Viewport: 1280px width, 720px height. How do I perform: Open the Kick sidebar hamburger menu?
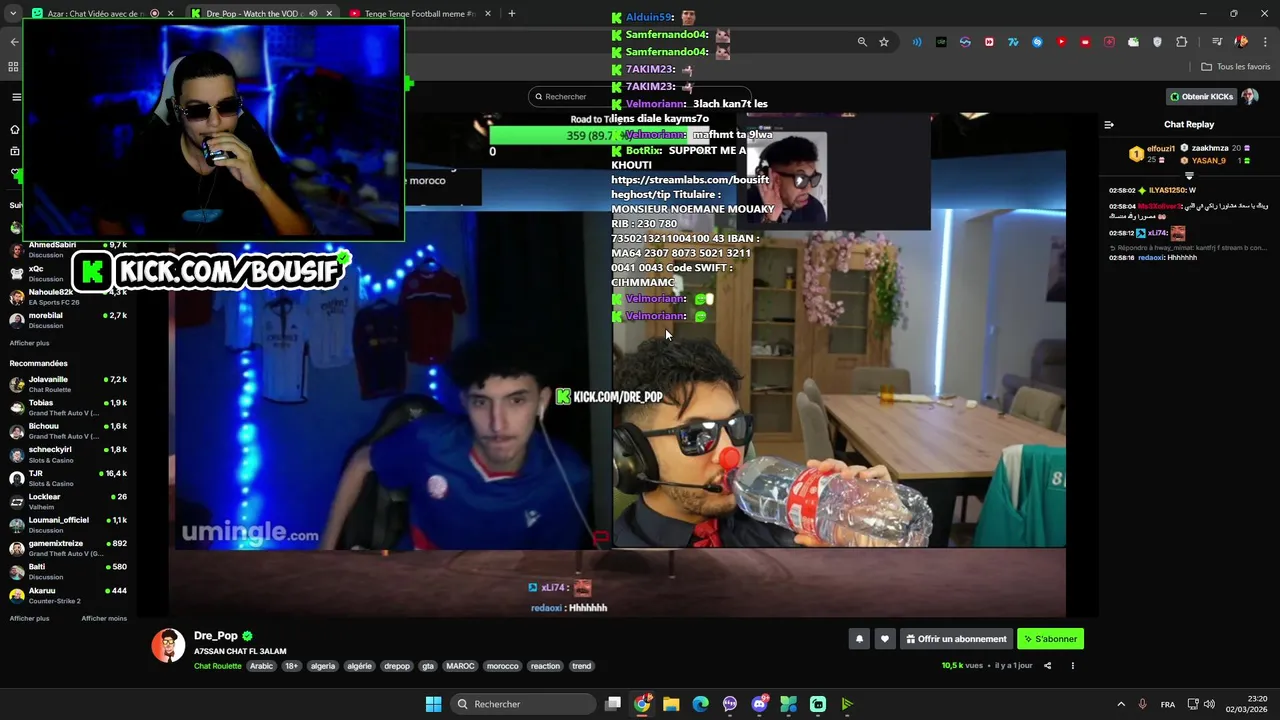pyautogui.click(x=16, y=97)
